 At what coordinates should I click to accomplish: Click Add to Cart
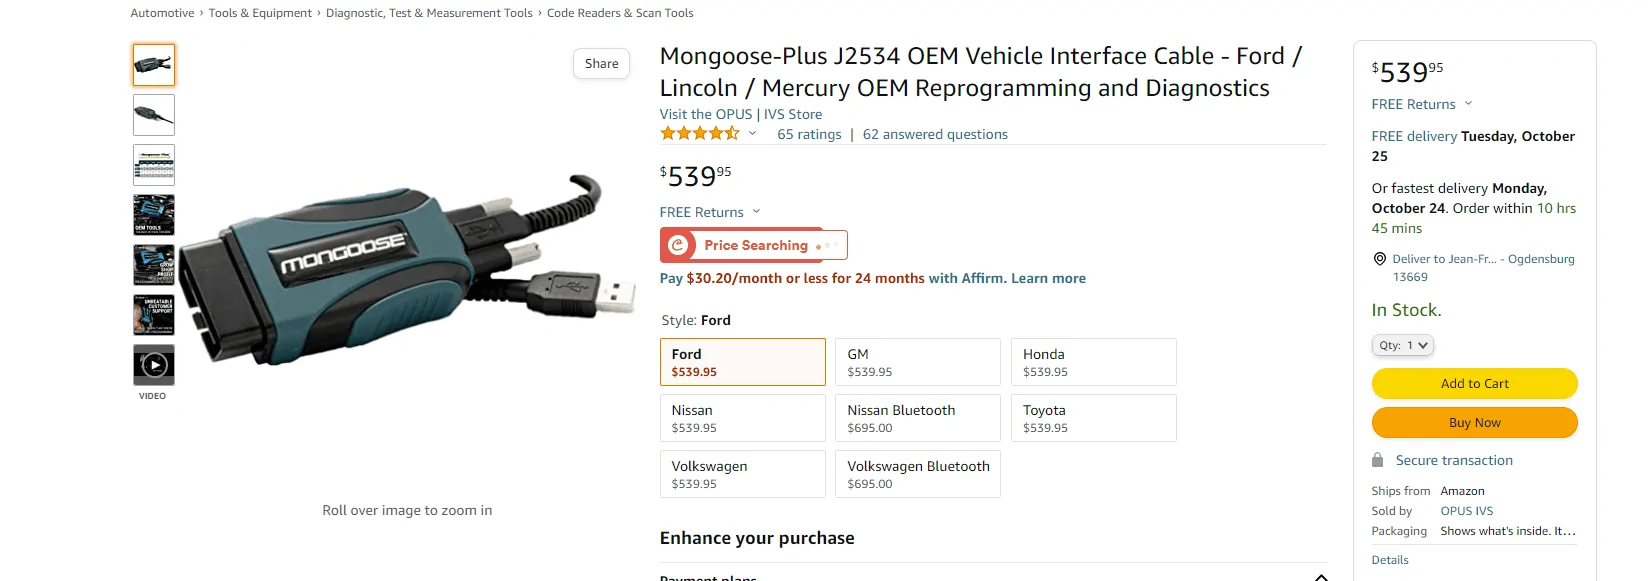click(x=1474, y=383)
